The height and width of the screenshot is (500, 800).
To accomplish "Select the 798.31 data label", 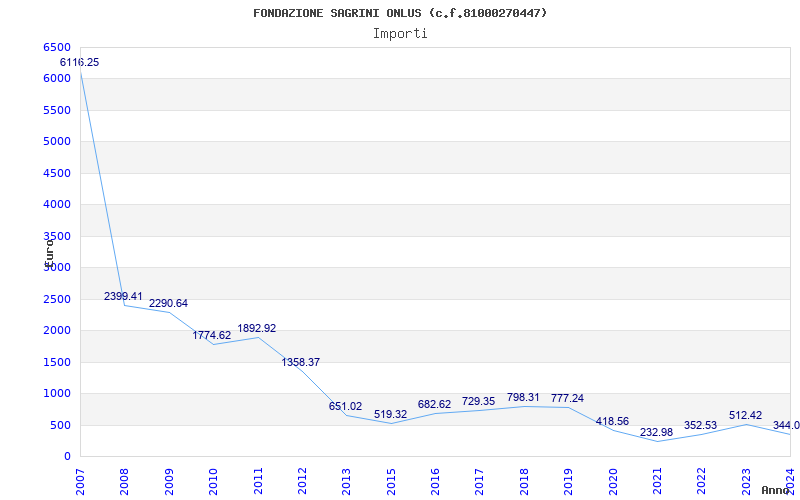I will point(523,397).
